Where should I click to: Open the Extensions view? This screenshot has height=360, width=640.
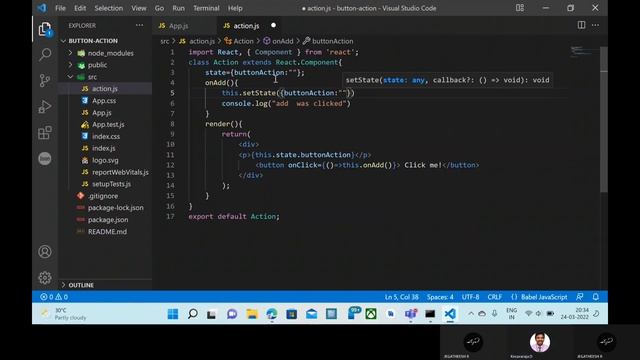point(45,133)
